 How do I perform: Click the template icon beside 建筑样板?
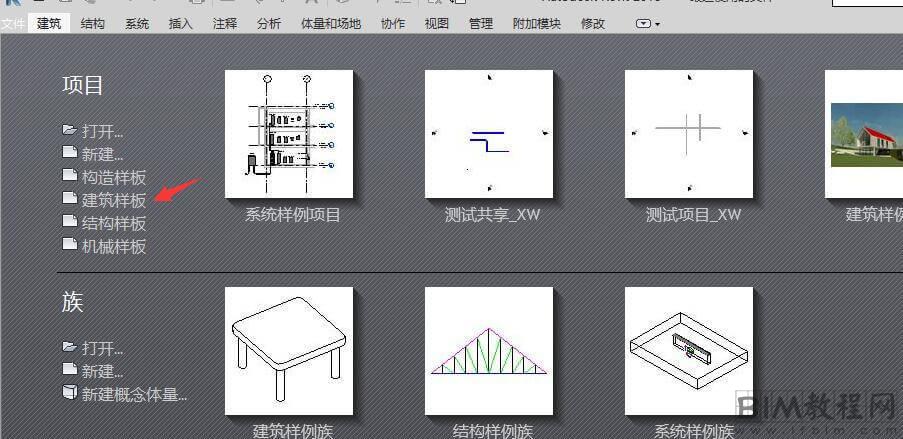[70, 198]
